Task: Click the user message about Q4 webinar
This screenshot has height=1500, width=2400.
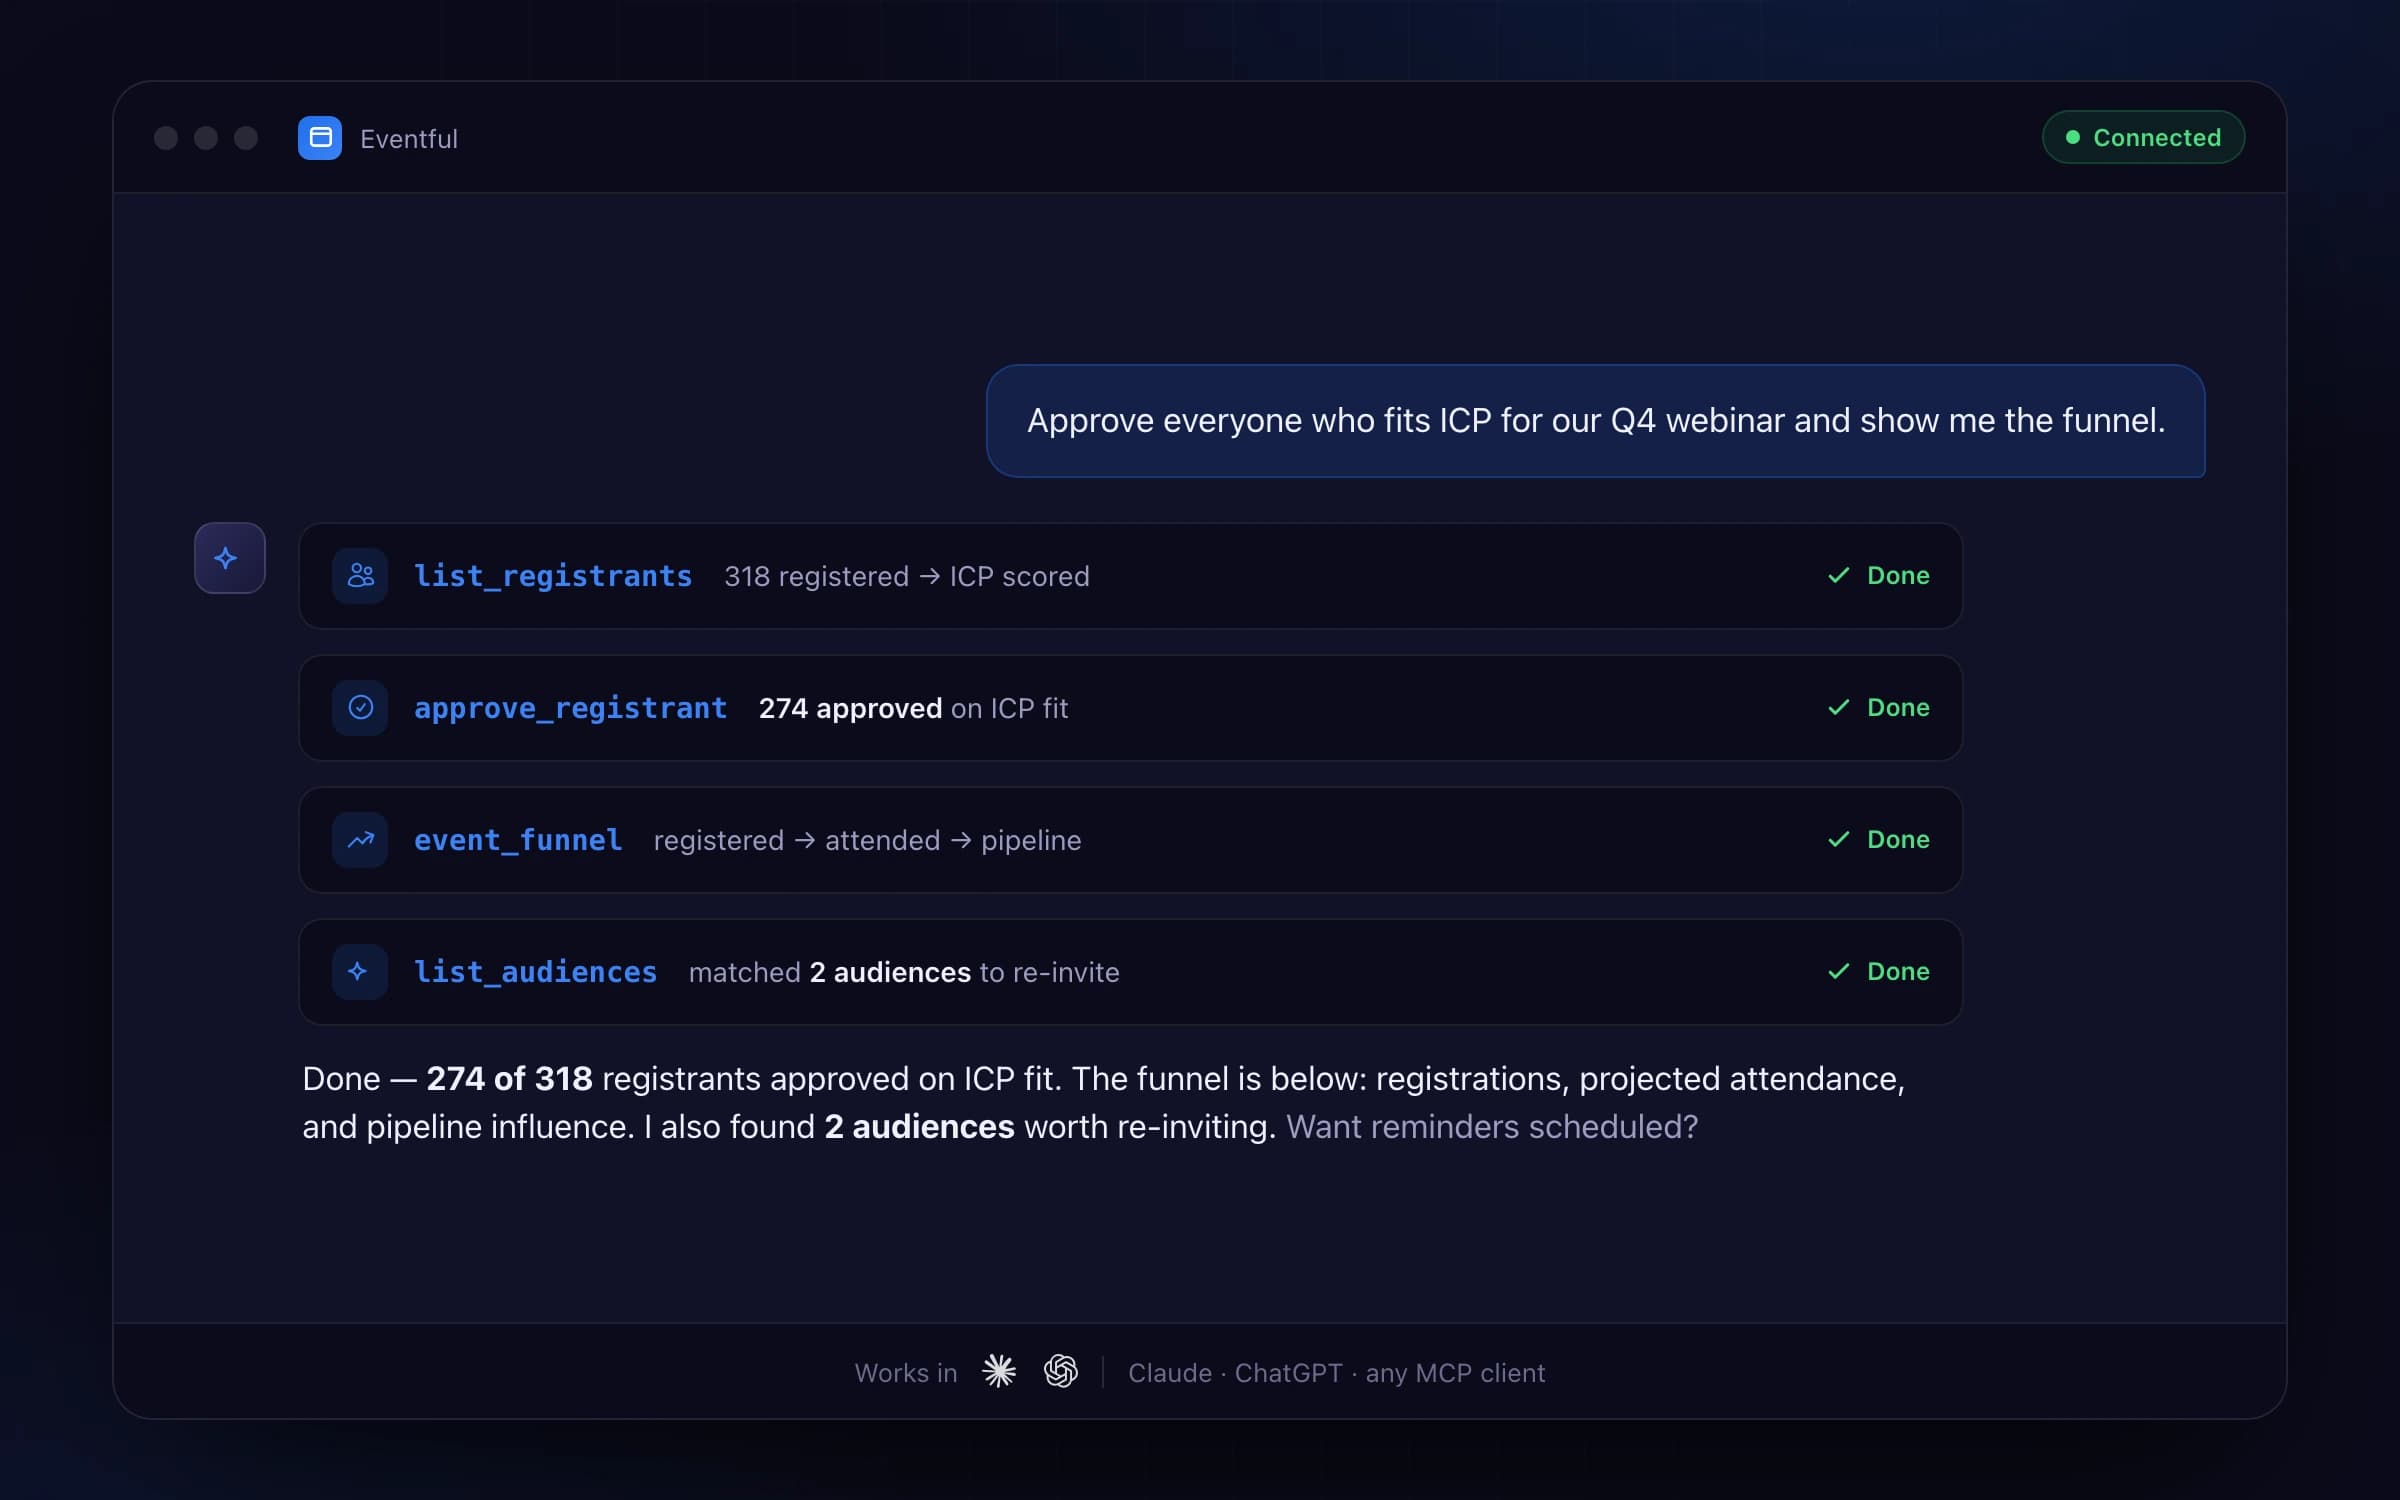Action: [1596, 421]
